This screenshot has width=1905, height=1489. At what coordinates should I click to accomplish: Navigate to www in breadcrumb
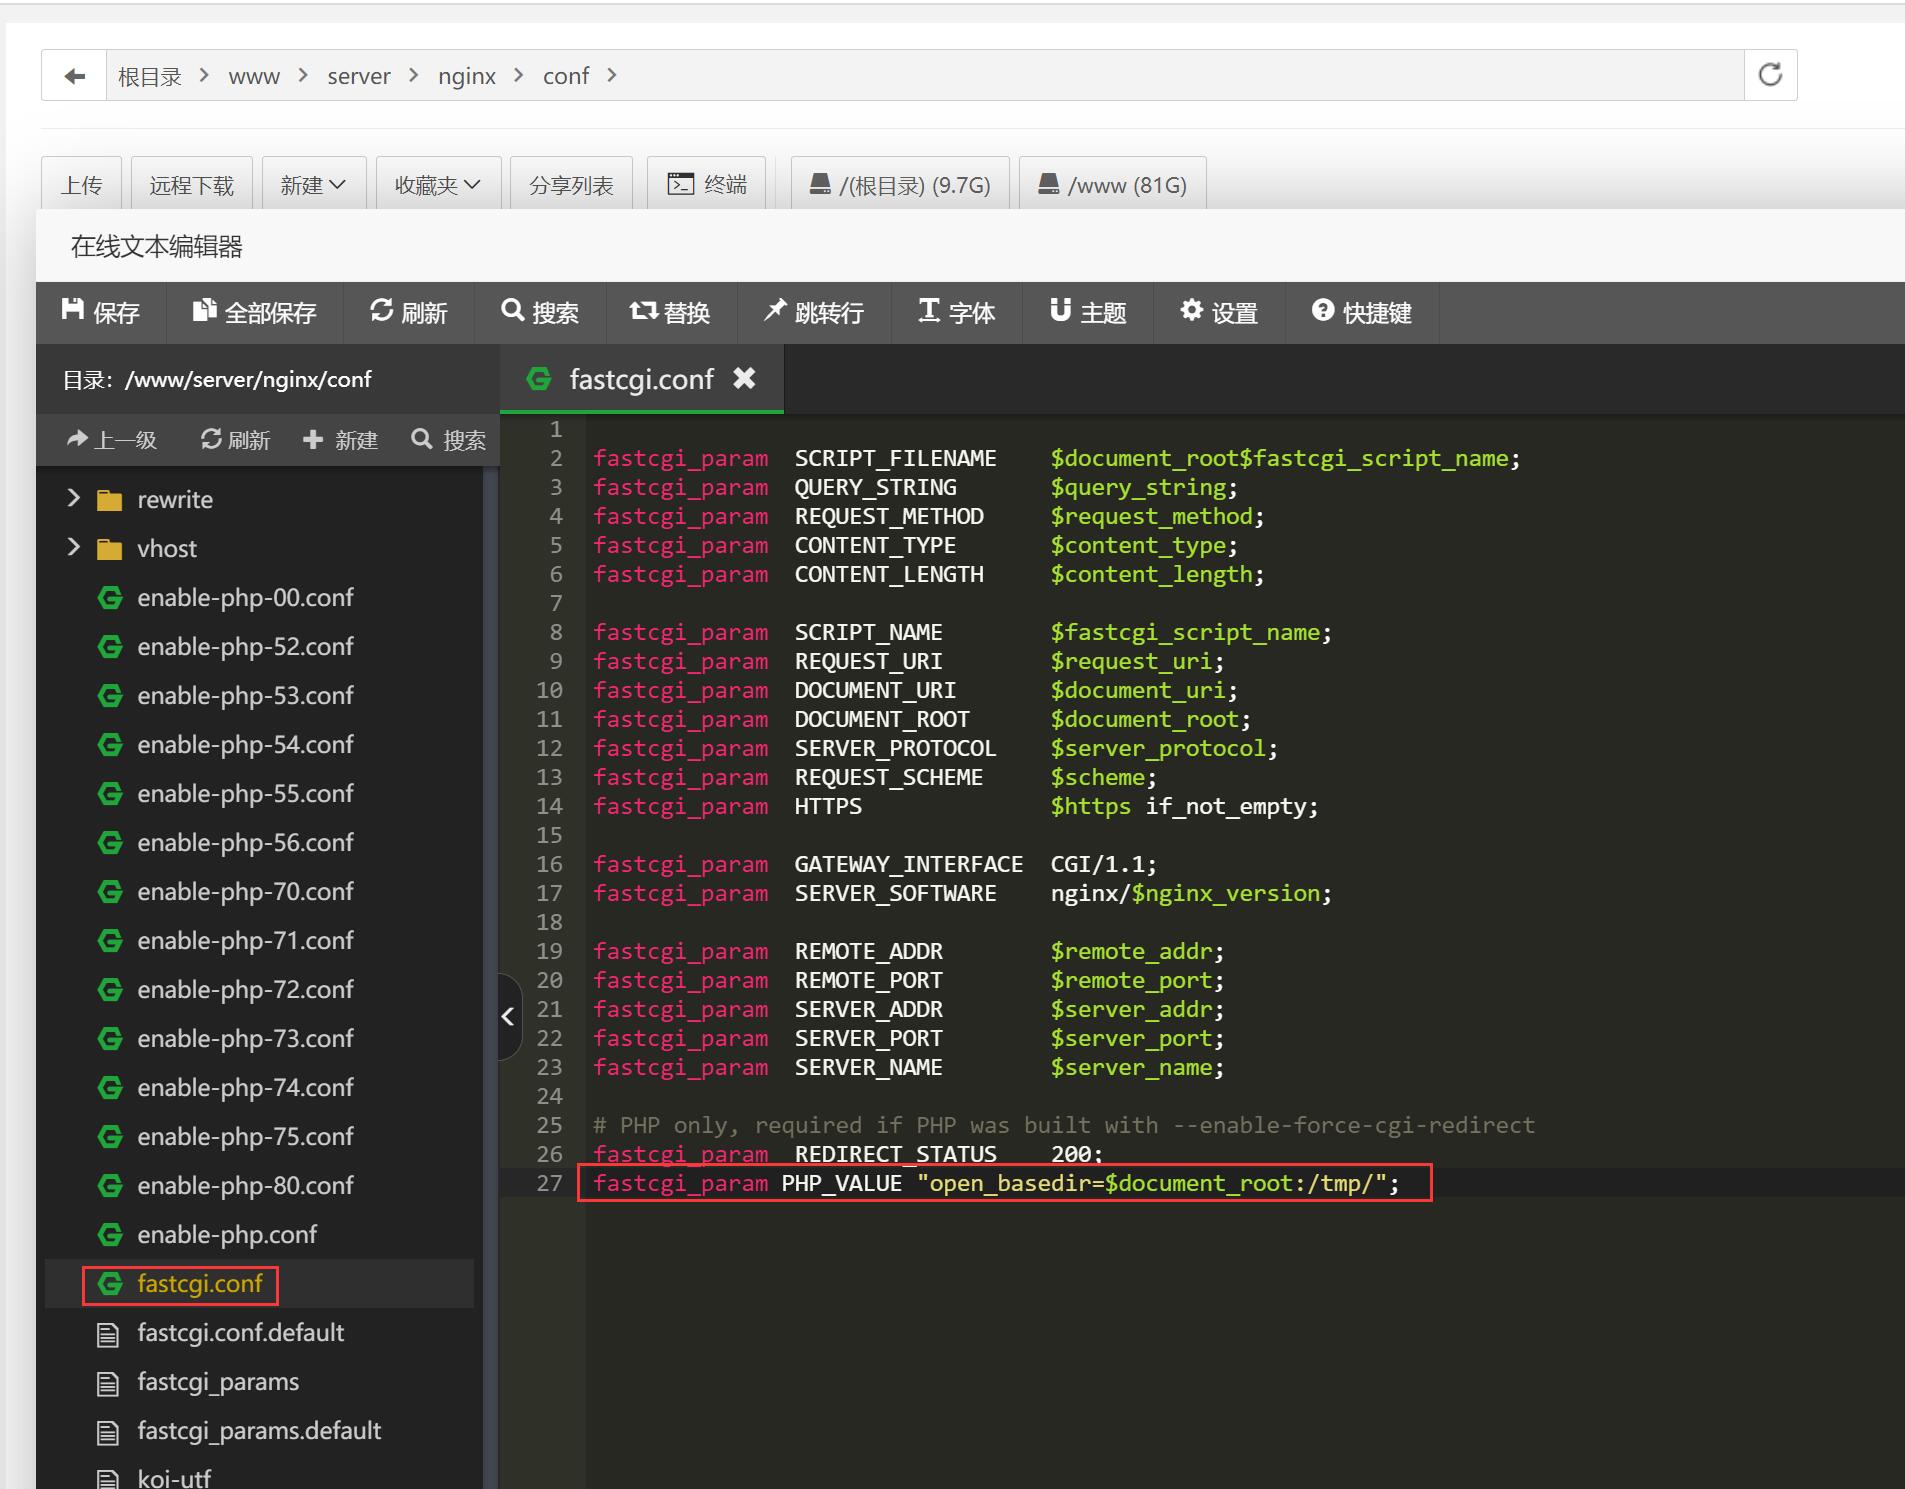[254, 77]
